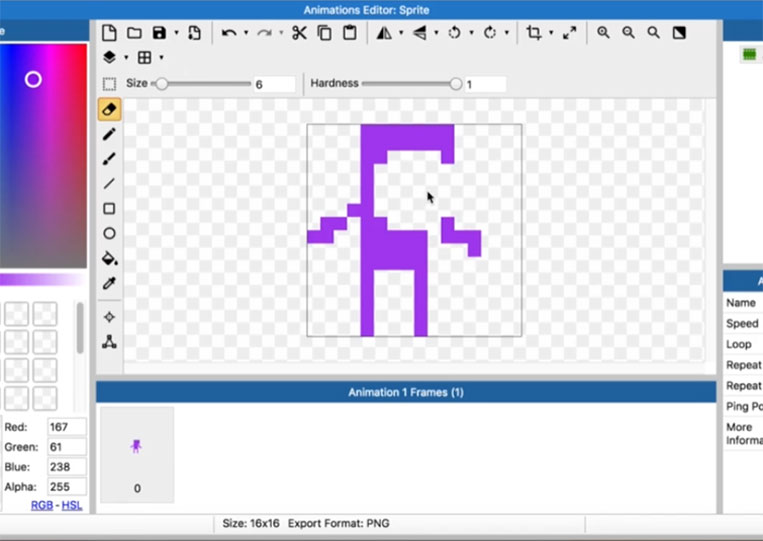Click the Name property row
Image resolution: width=763 pixels, height=541 pixels.
[x=743, y=303]
